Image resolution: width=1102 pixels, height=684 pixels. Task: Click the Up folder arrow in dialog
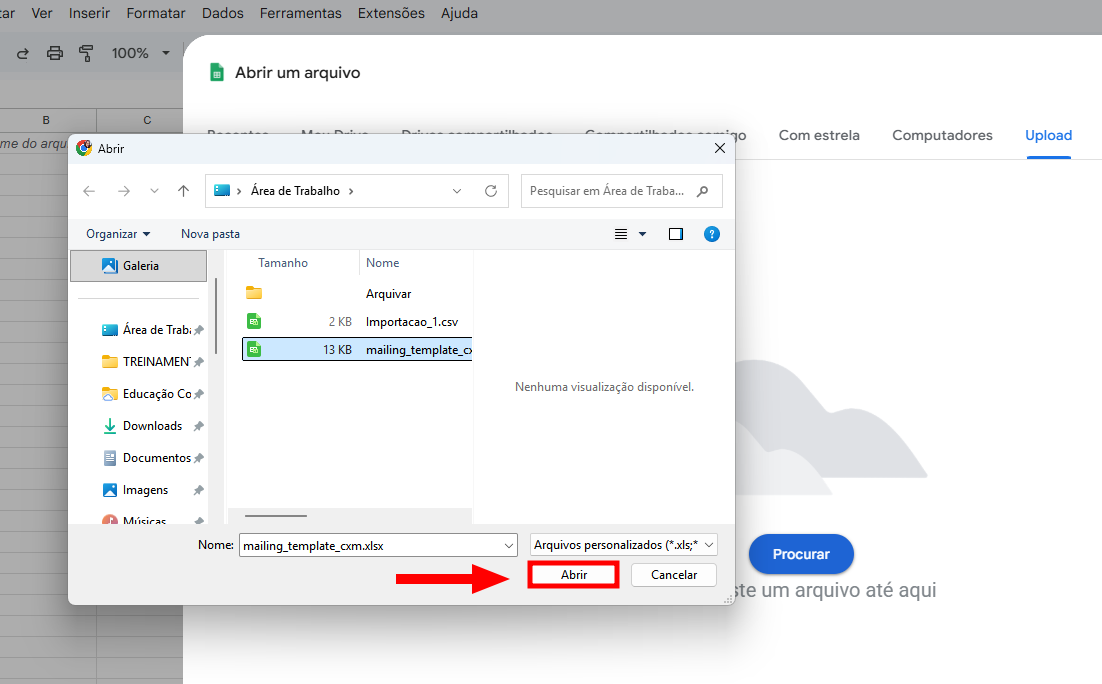[183, 191]
